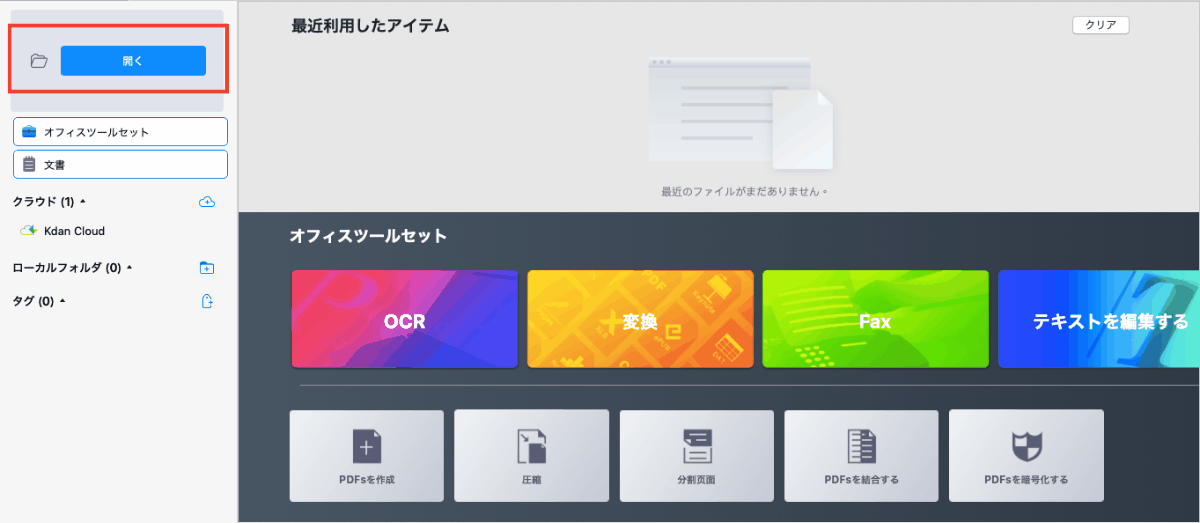Image resolution: width=1200 pixels, height=523 pixels.
Task: Click the PDFsを結合する tile
Action: click(861, 455)
